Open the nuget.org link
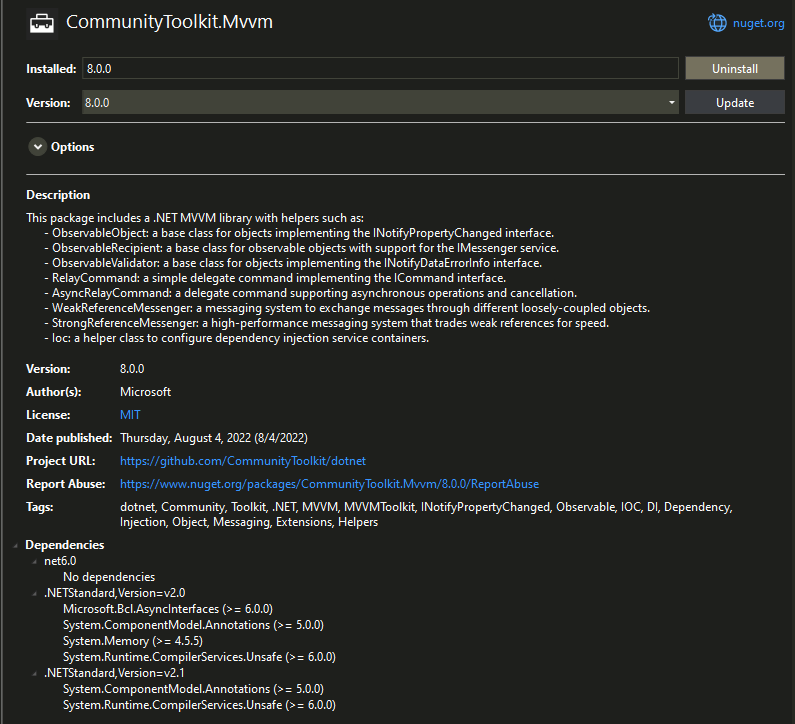795x724 pixels. pos(758,23)
